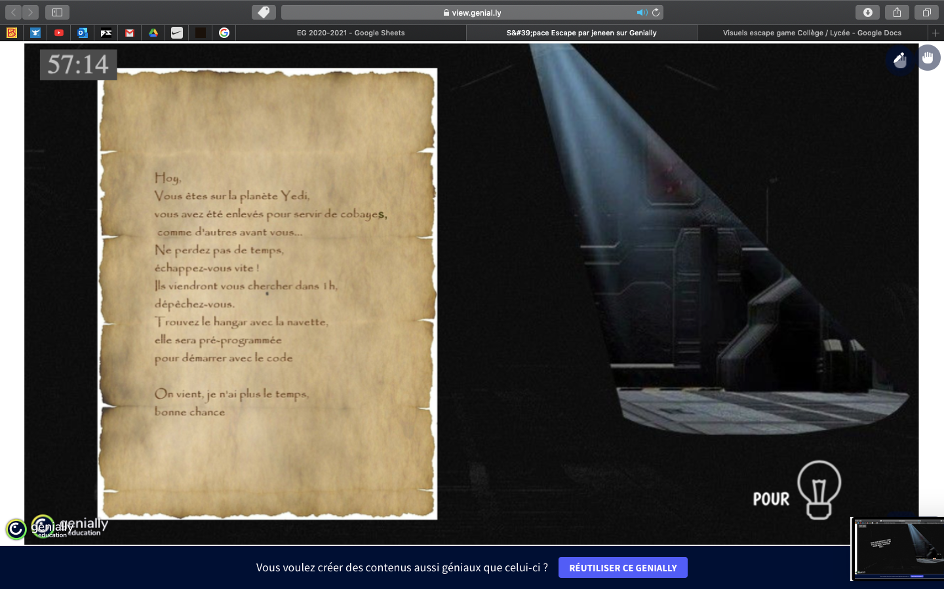Screen dimensions: 945x589
Task: Select the hand drag tool
Action: [928, 58]
